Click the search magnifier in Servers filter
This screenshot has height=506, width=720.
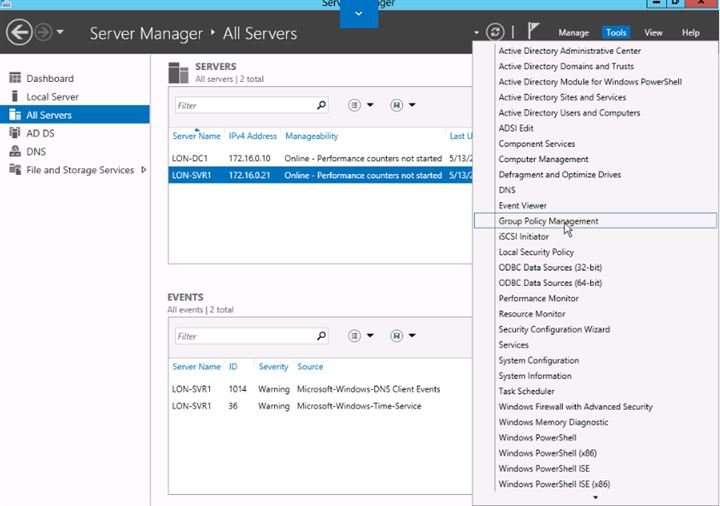[321, 104]
